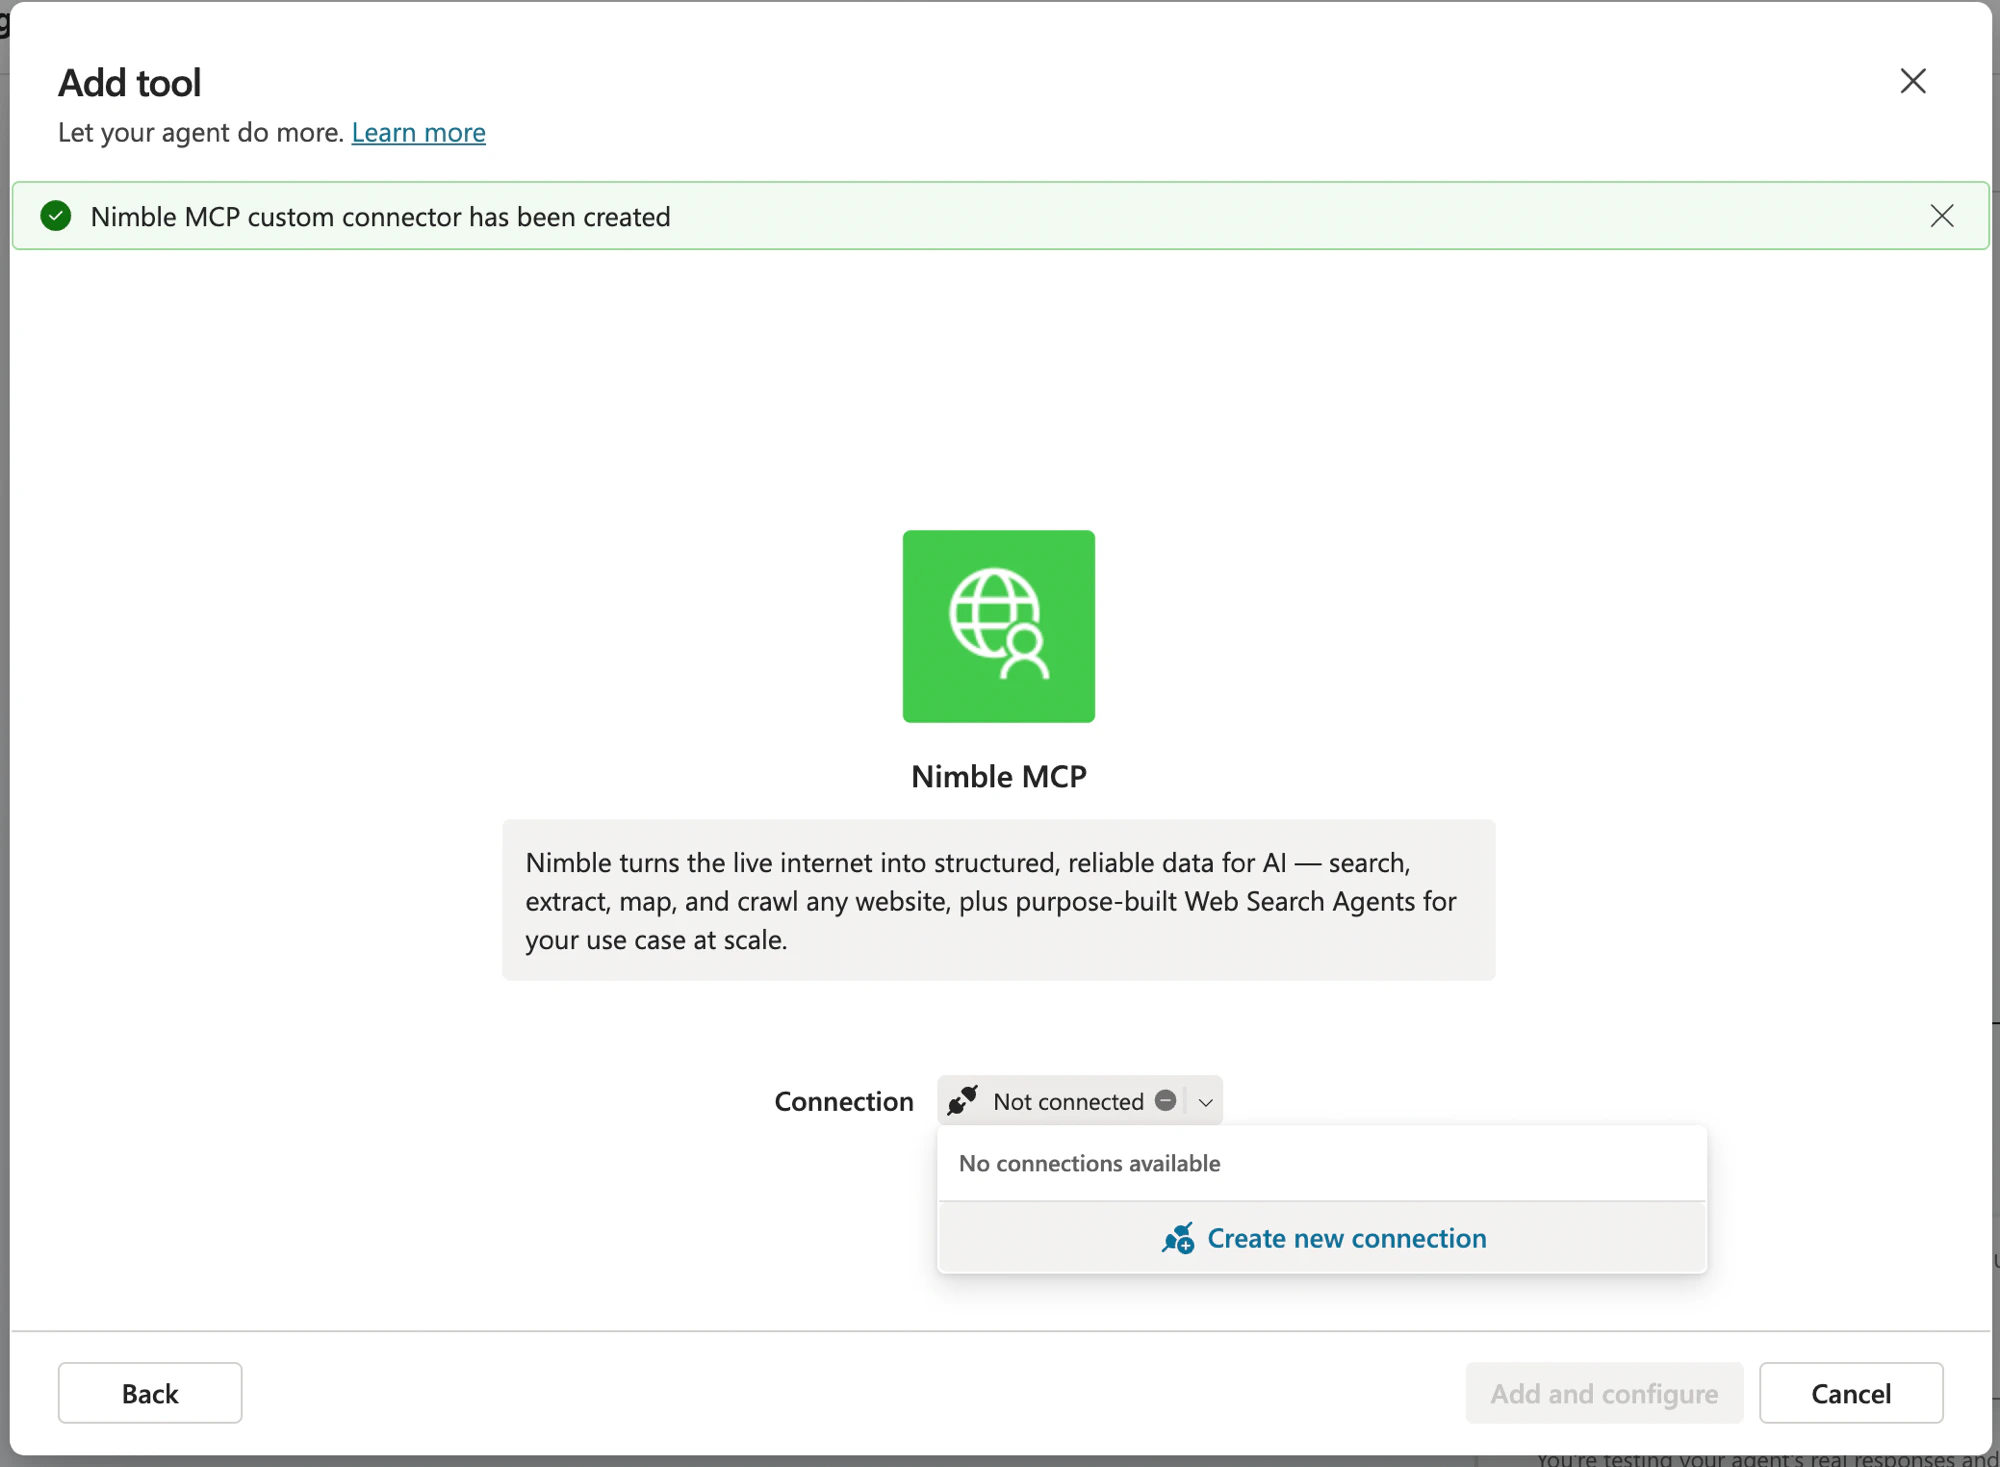2000x1467 pixels.
Task: Click the connection dropdown chevron arrow
Action: tap(1205, 1102)
